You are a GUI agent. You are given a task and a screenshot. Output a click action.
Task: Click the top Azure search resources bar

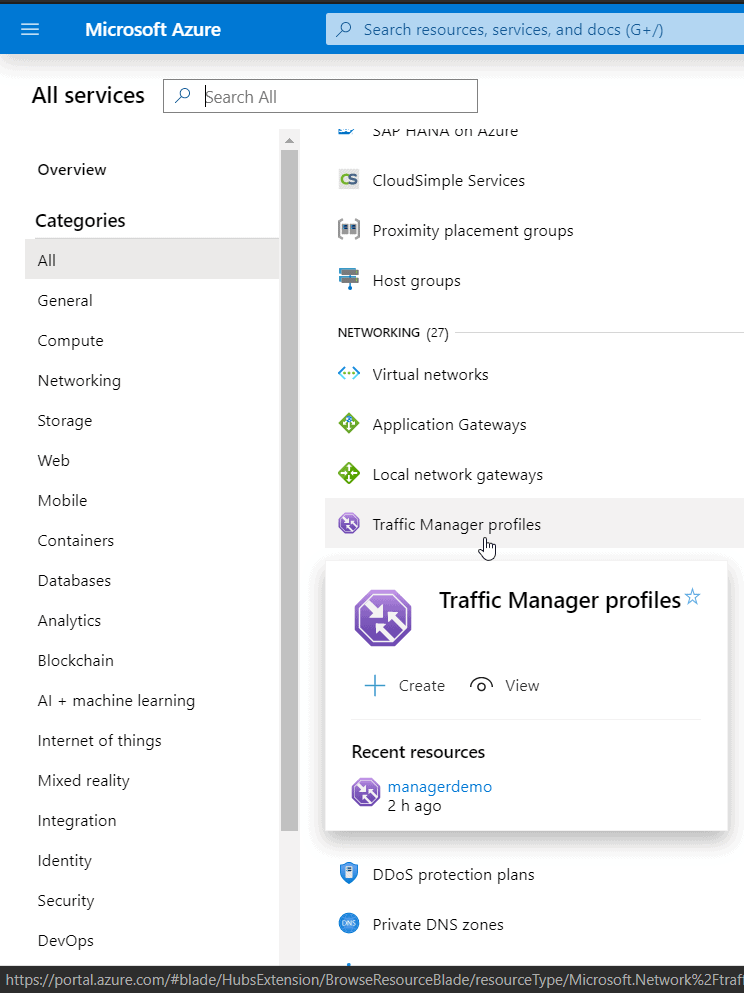click(x=535, y=30)
